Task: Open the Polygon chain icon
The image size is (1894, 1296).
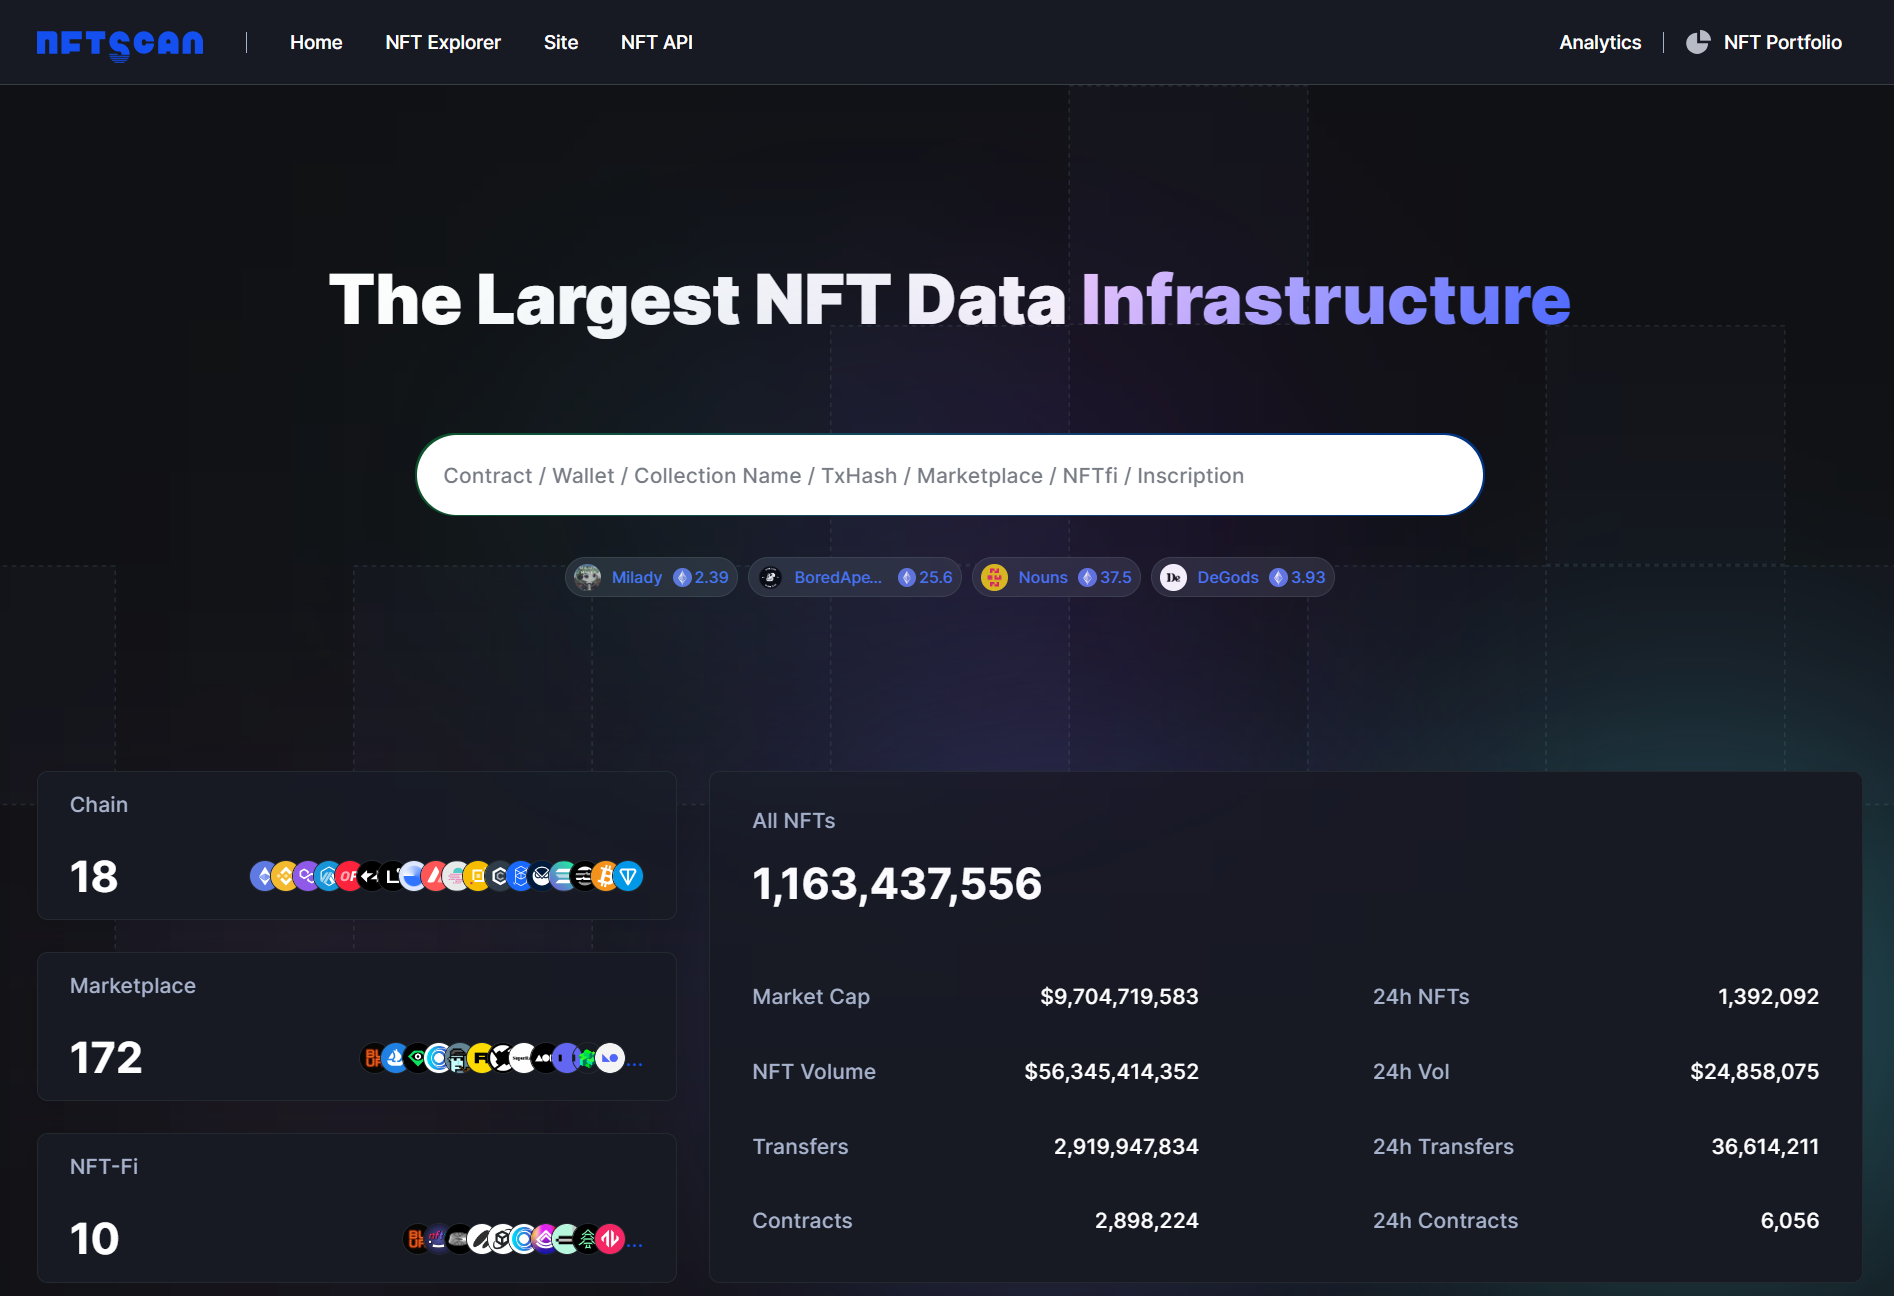Action: pyautogui.click(x=305, y=876)
